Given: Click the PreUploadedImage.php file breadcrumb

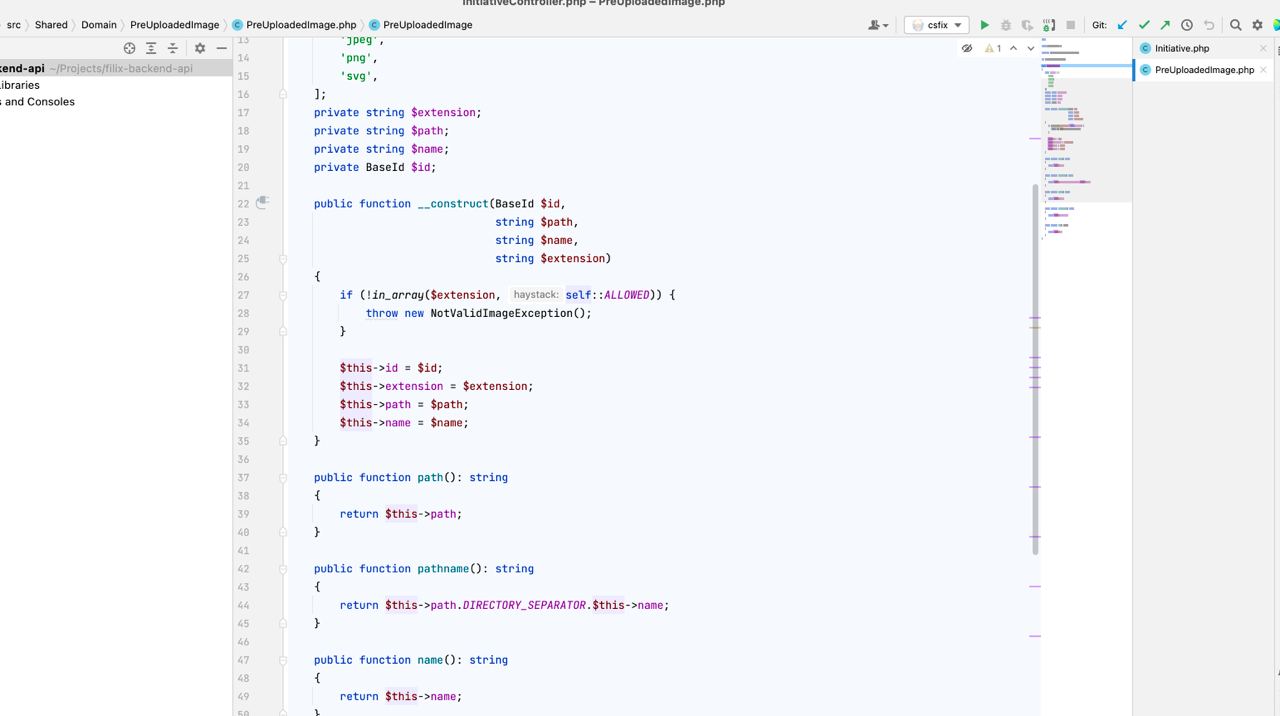Looking at the screenshot, I should click(x=301, y=25).
